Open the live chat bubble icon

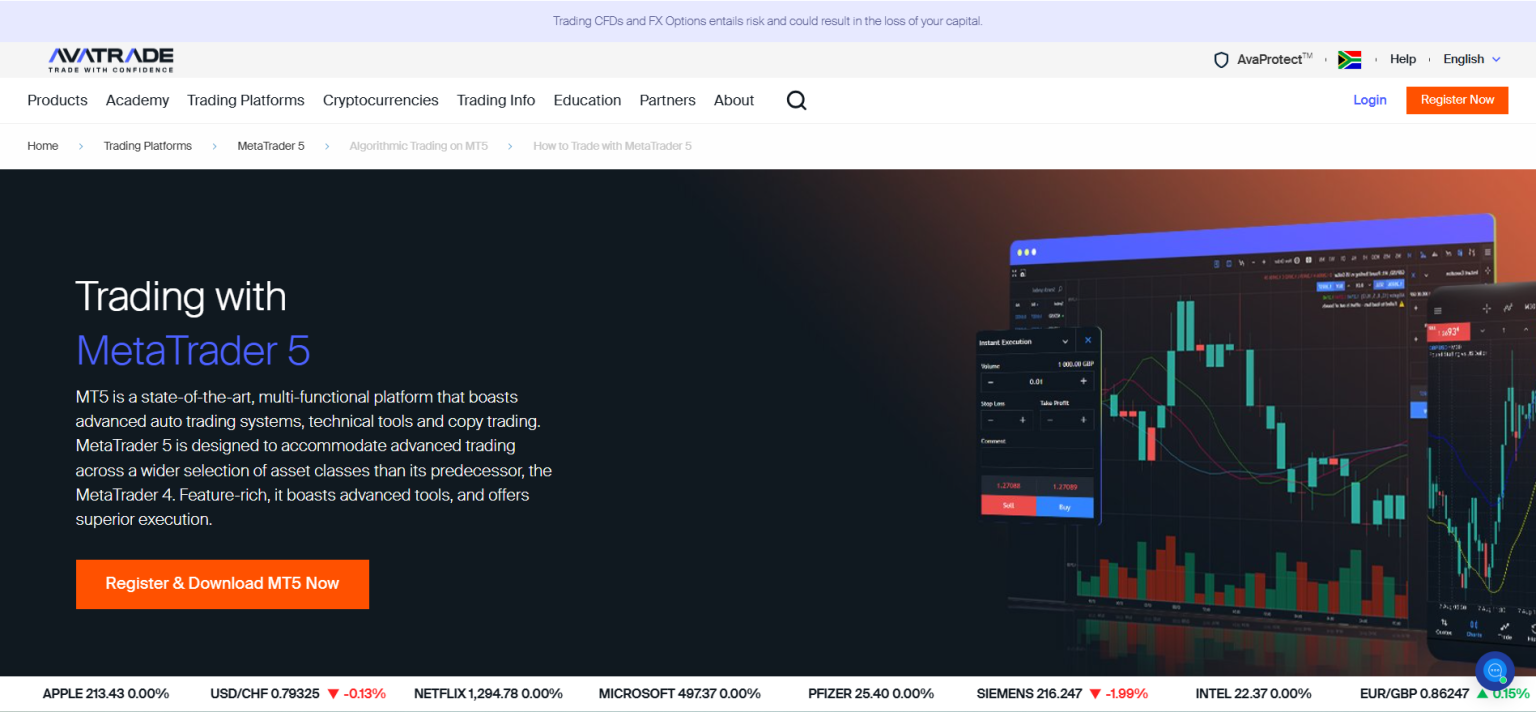coord(1495,670)
